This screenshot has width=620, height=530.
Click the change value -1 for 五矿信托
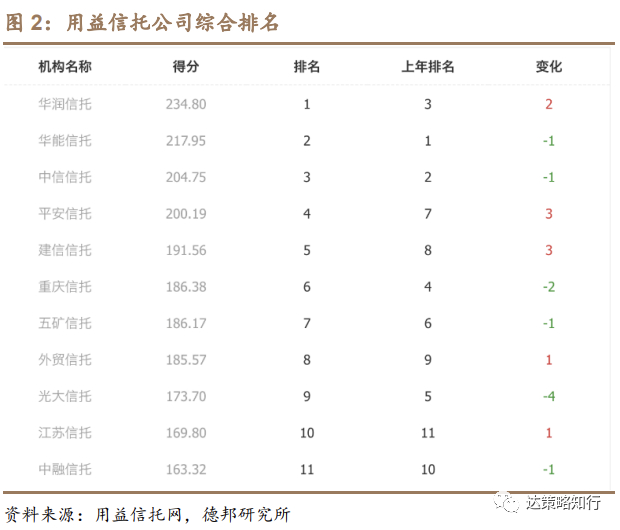pos(549,323)
